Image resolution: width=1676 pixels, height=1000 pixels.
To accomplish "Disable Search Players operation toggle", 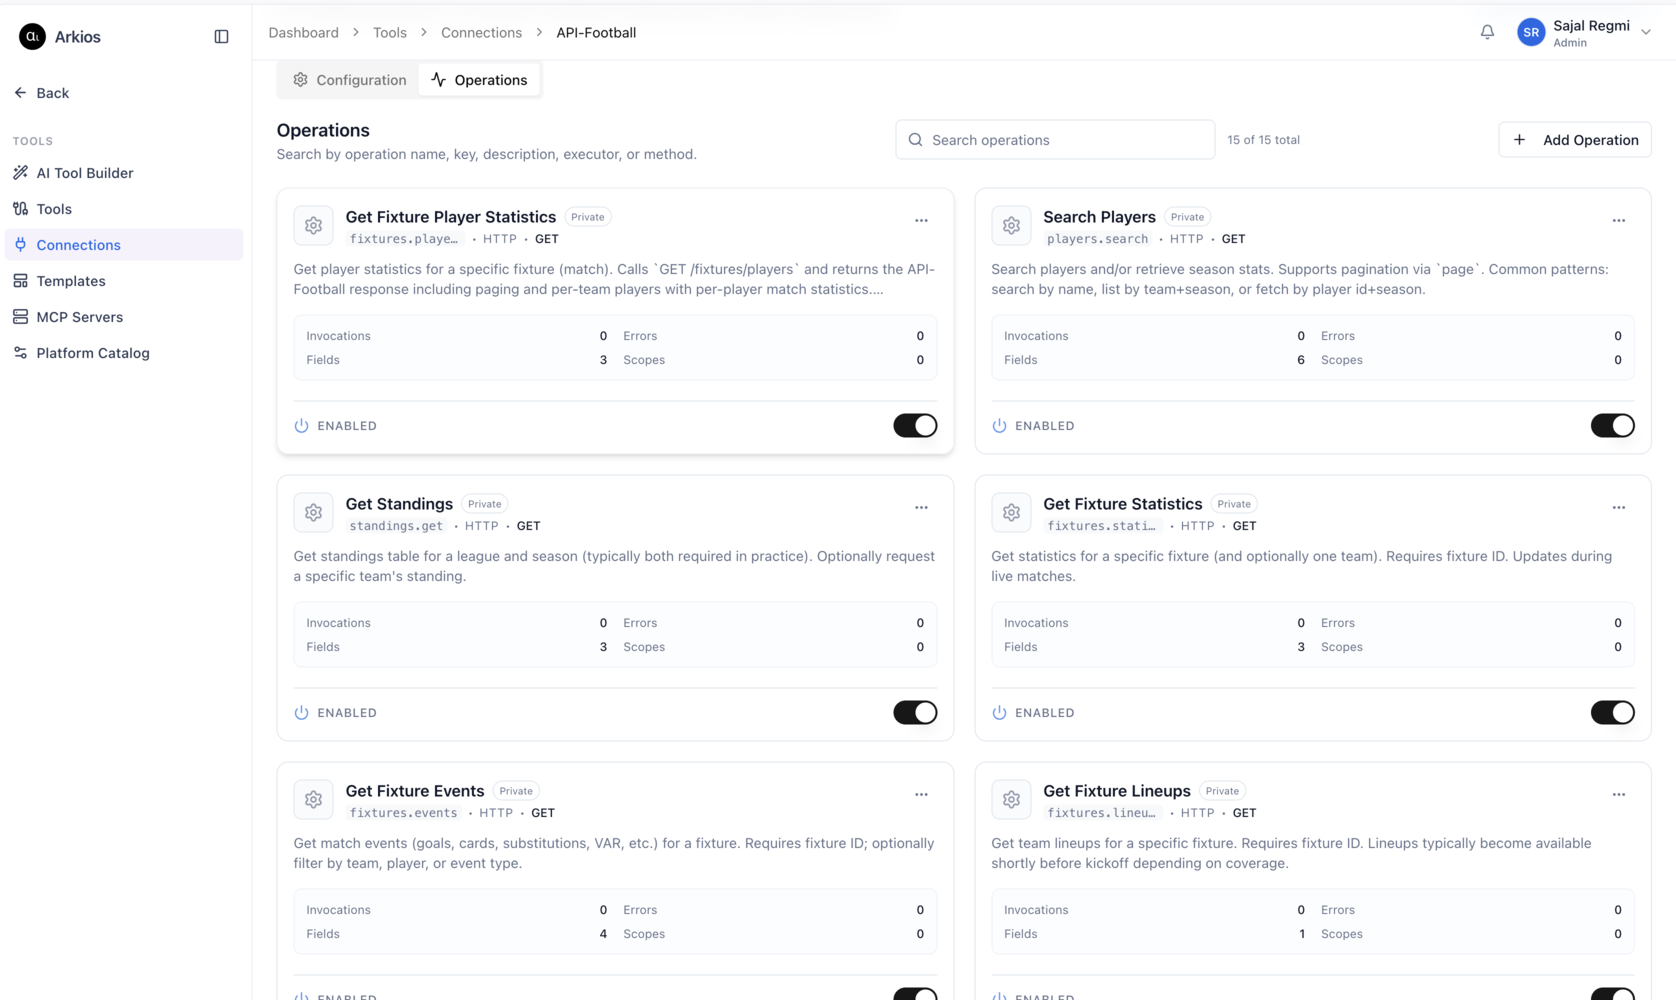I will coord(1613,426).
